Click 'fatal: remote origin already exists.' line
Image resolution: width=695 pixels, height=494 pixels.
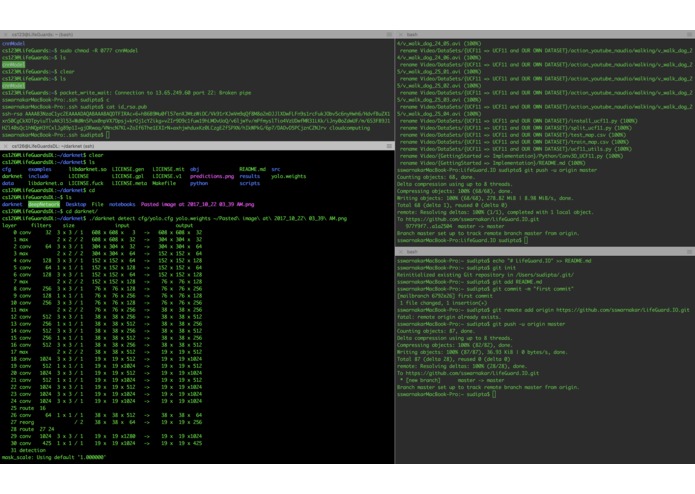[449, 317]
